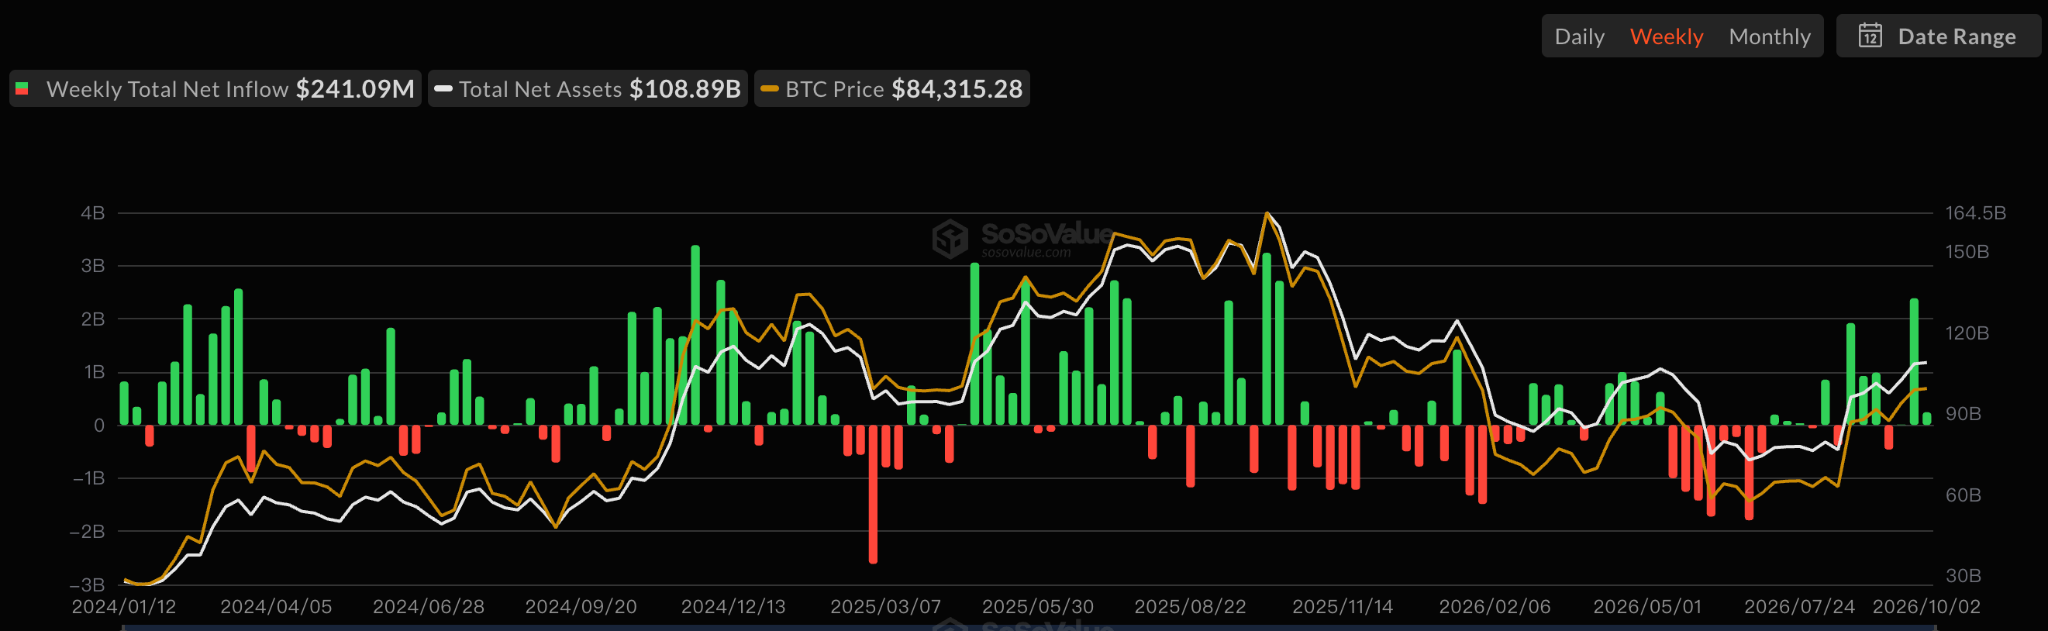Click the "2024/09/20" date label
Screen dimensions: 2048x631
coord(581,607)
